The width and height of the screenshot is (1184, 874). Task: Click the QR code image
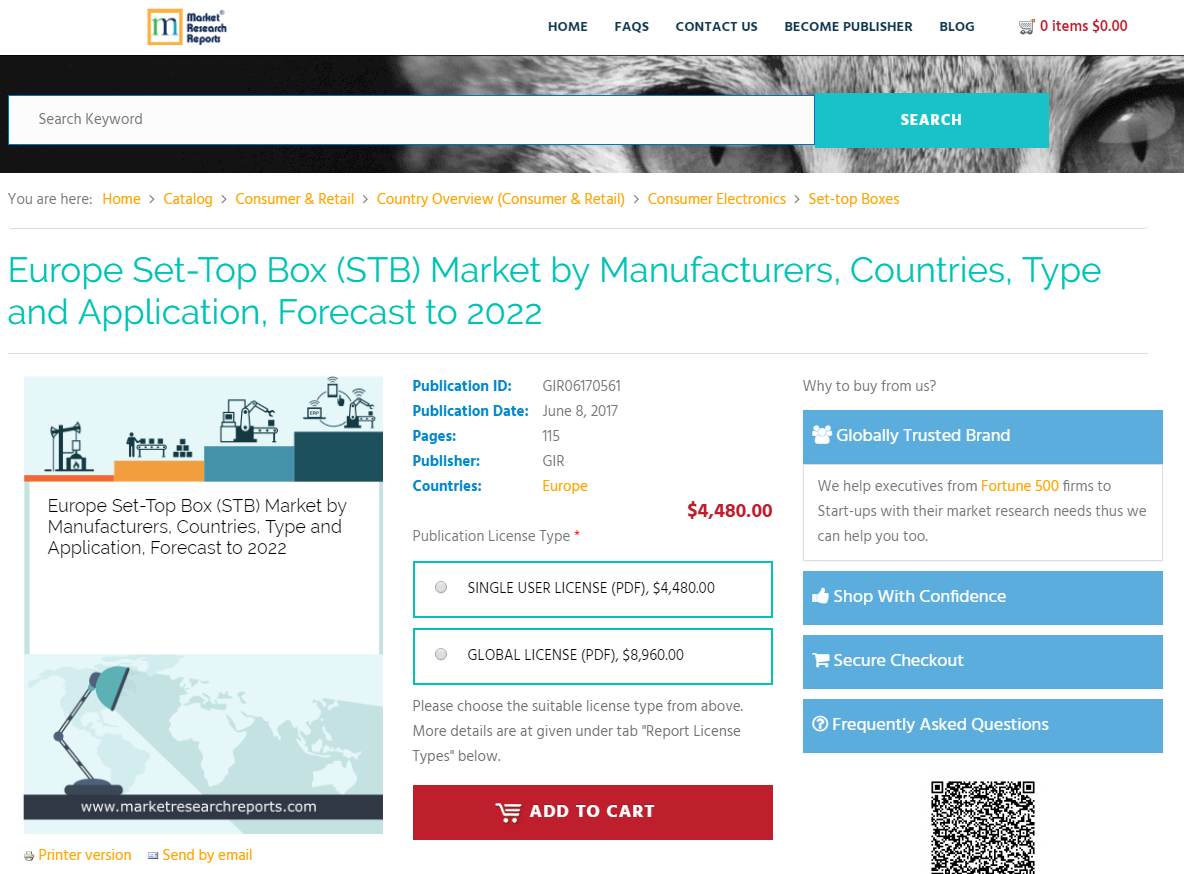coord(982,827)
